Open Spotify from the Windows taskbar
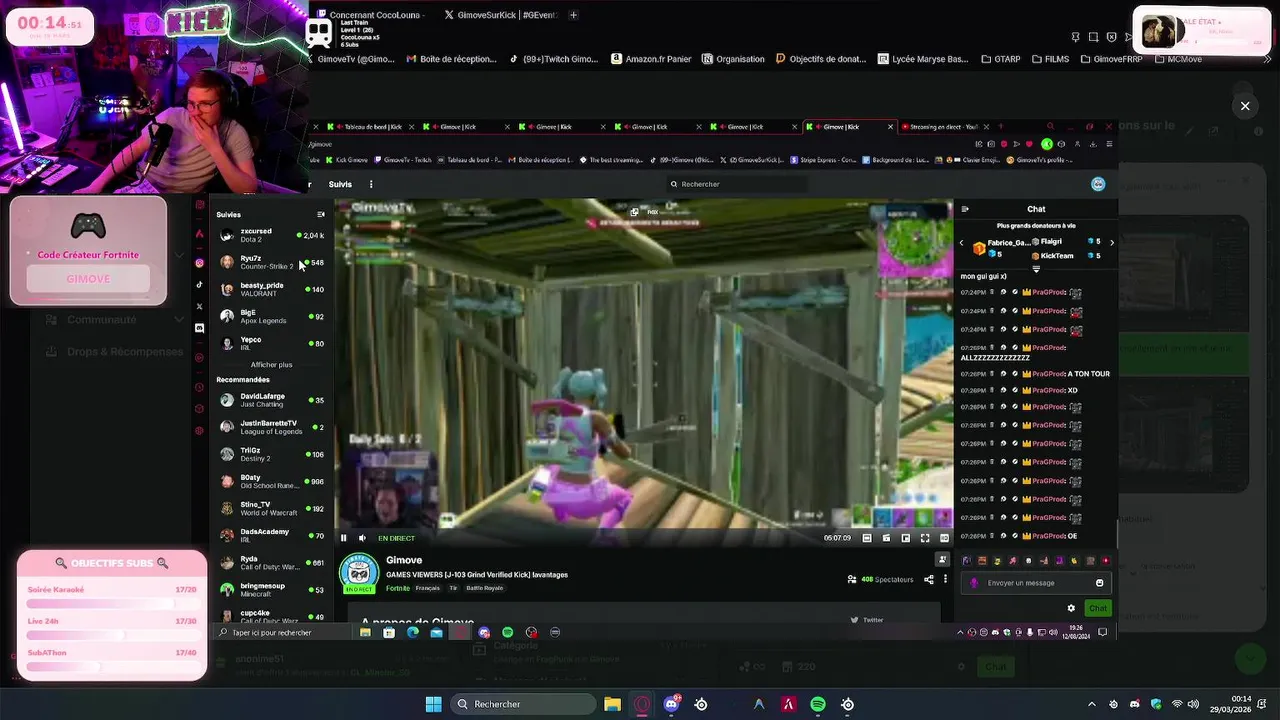This screenshot has width=1280, height=720. click(818, 704)
